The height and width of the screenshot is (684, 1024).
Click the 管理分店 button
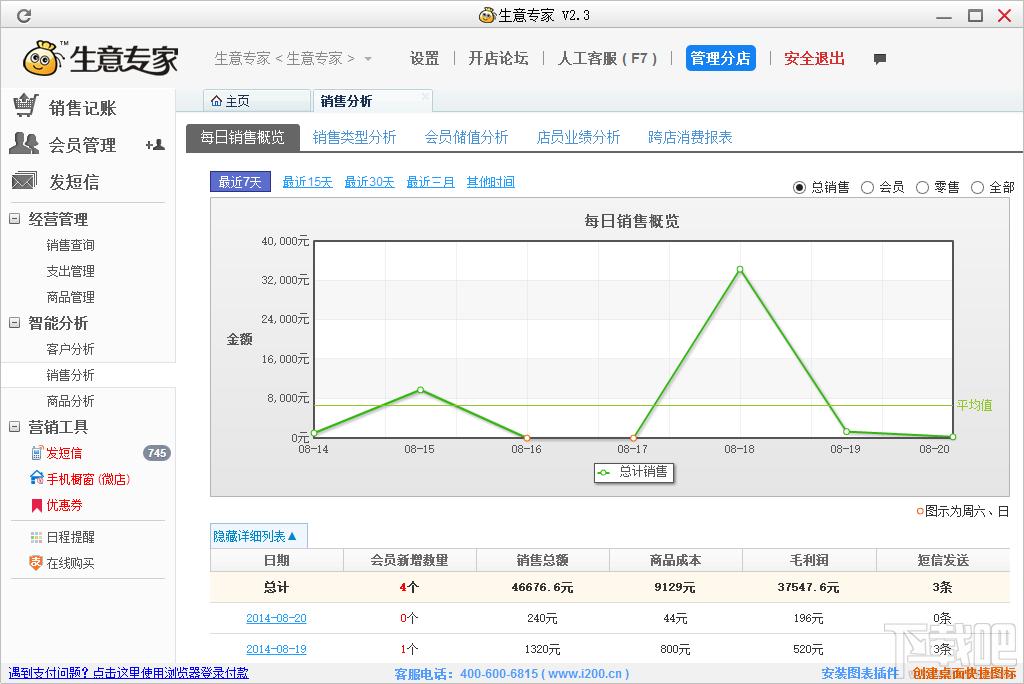720,58
